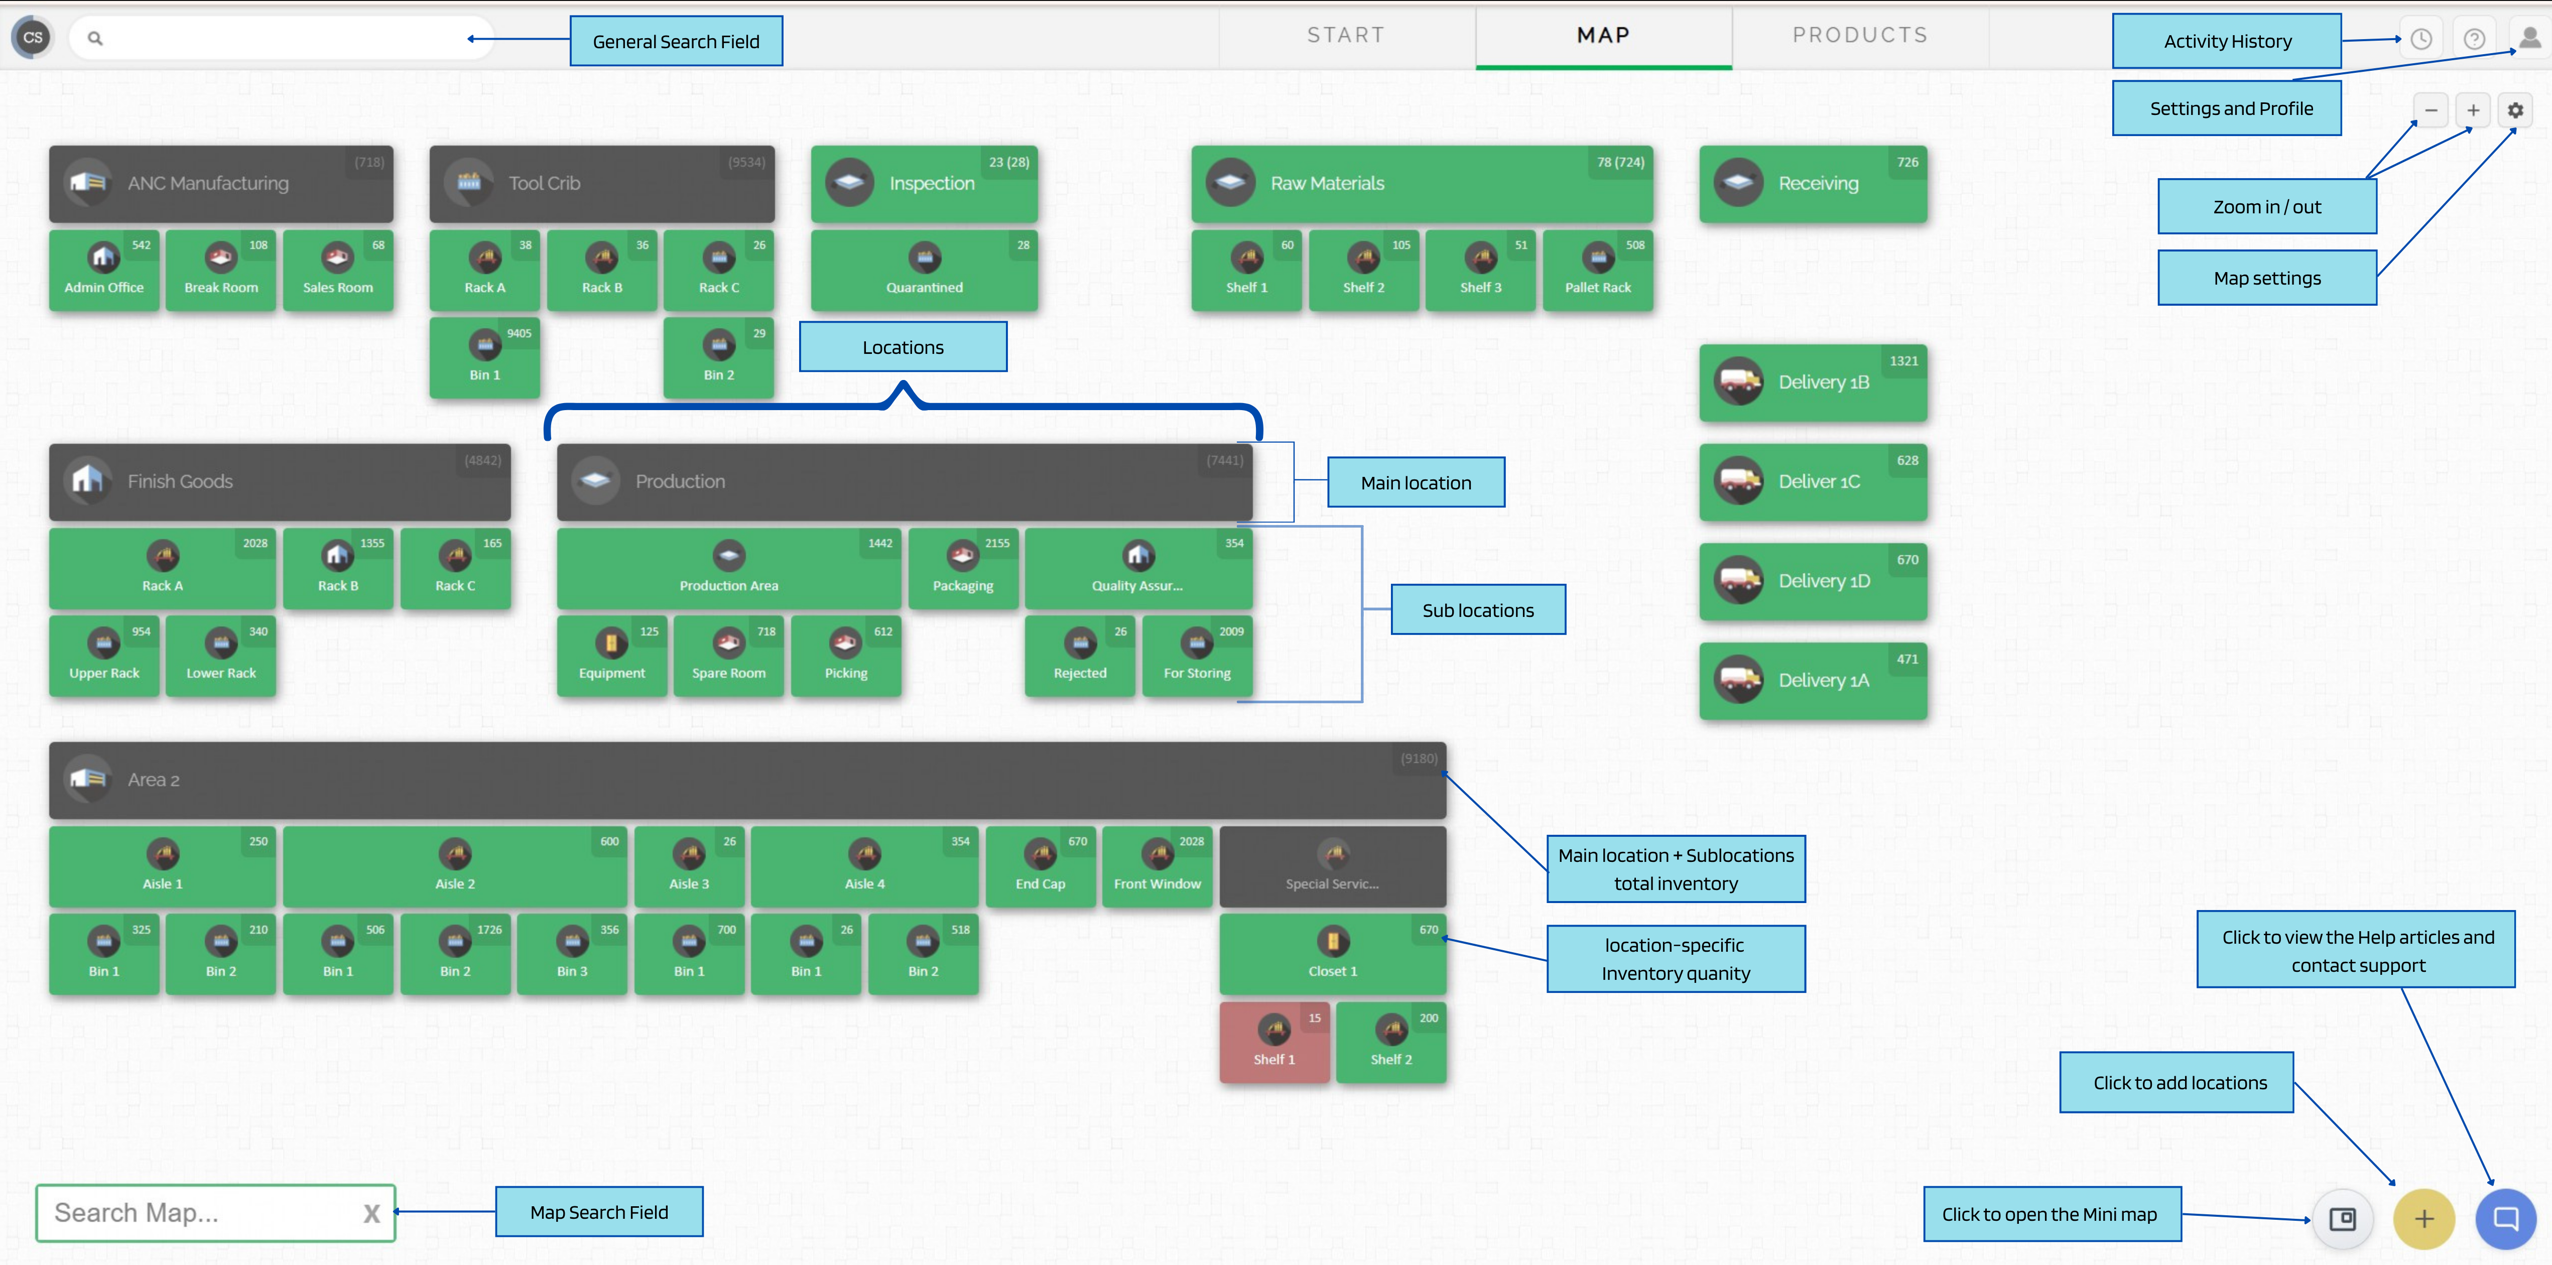Open the Production main location
Viewport: 2552px width, 1265px height.
click(x=904, y=482)
